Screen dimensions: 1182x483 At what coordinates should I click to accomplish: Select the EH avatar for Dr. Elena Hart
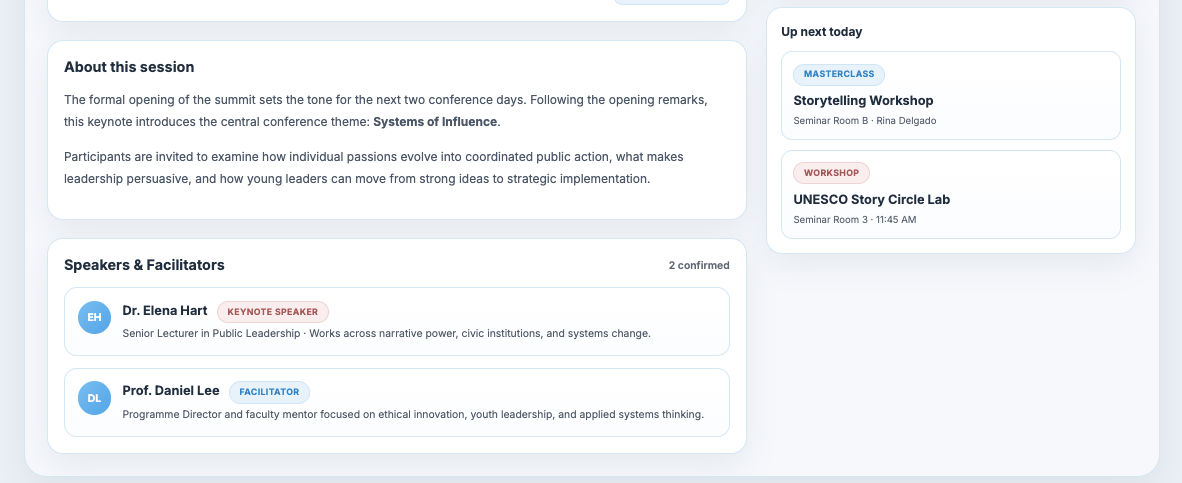pyautogui.click(x=94, y=317)
